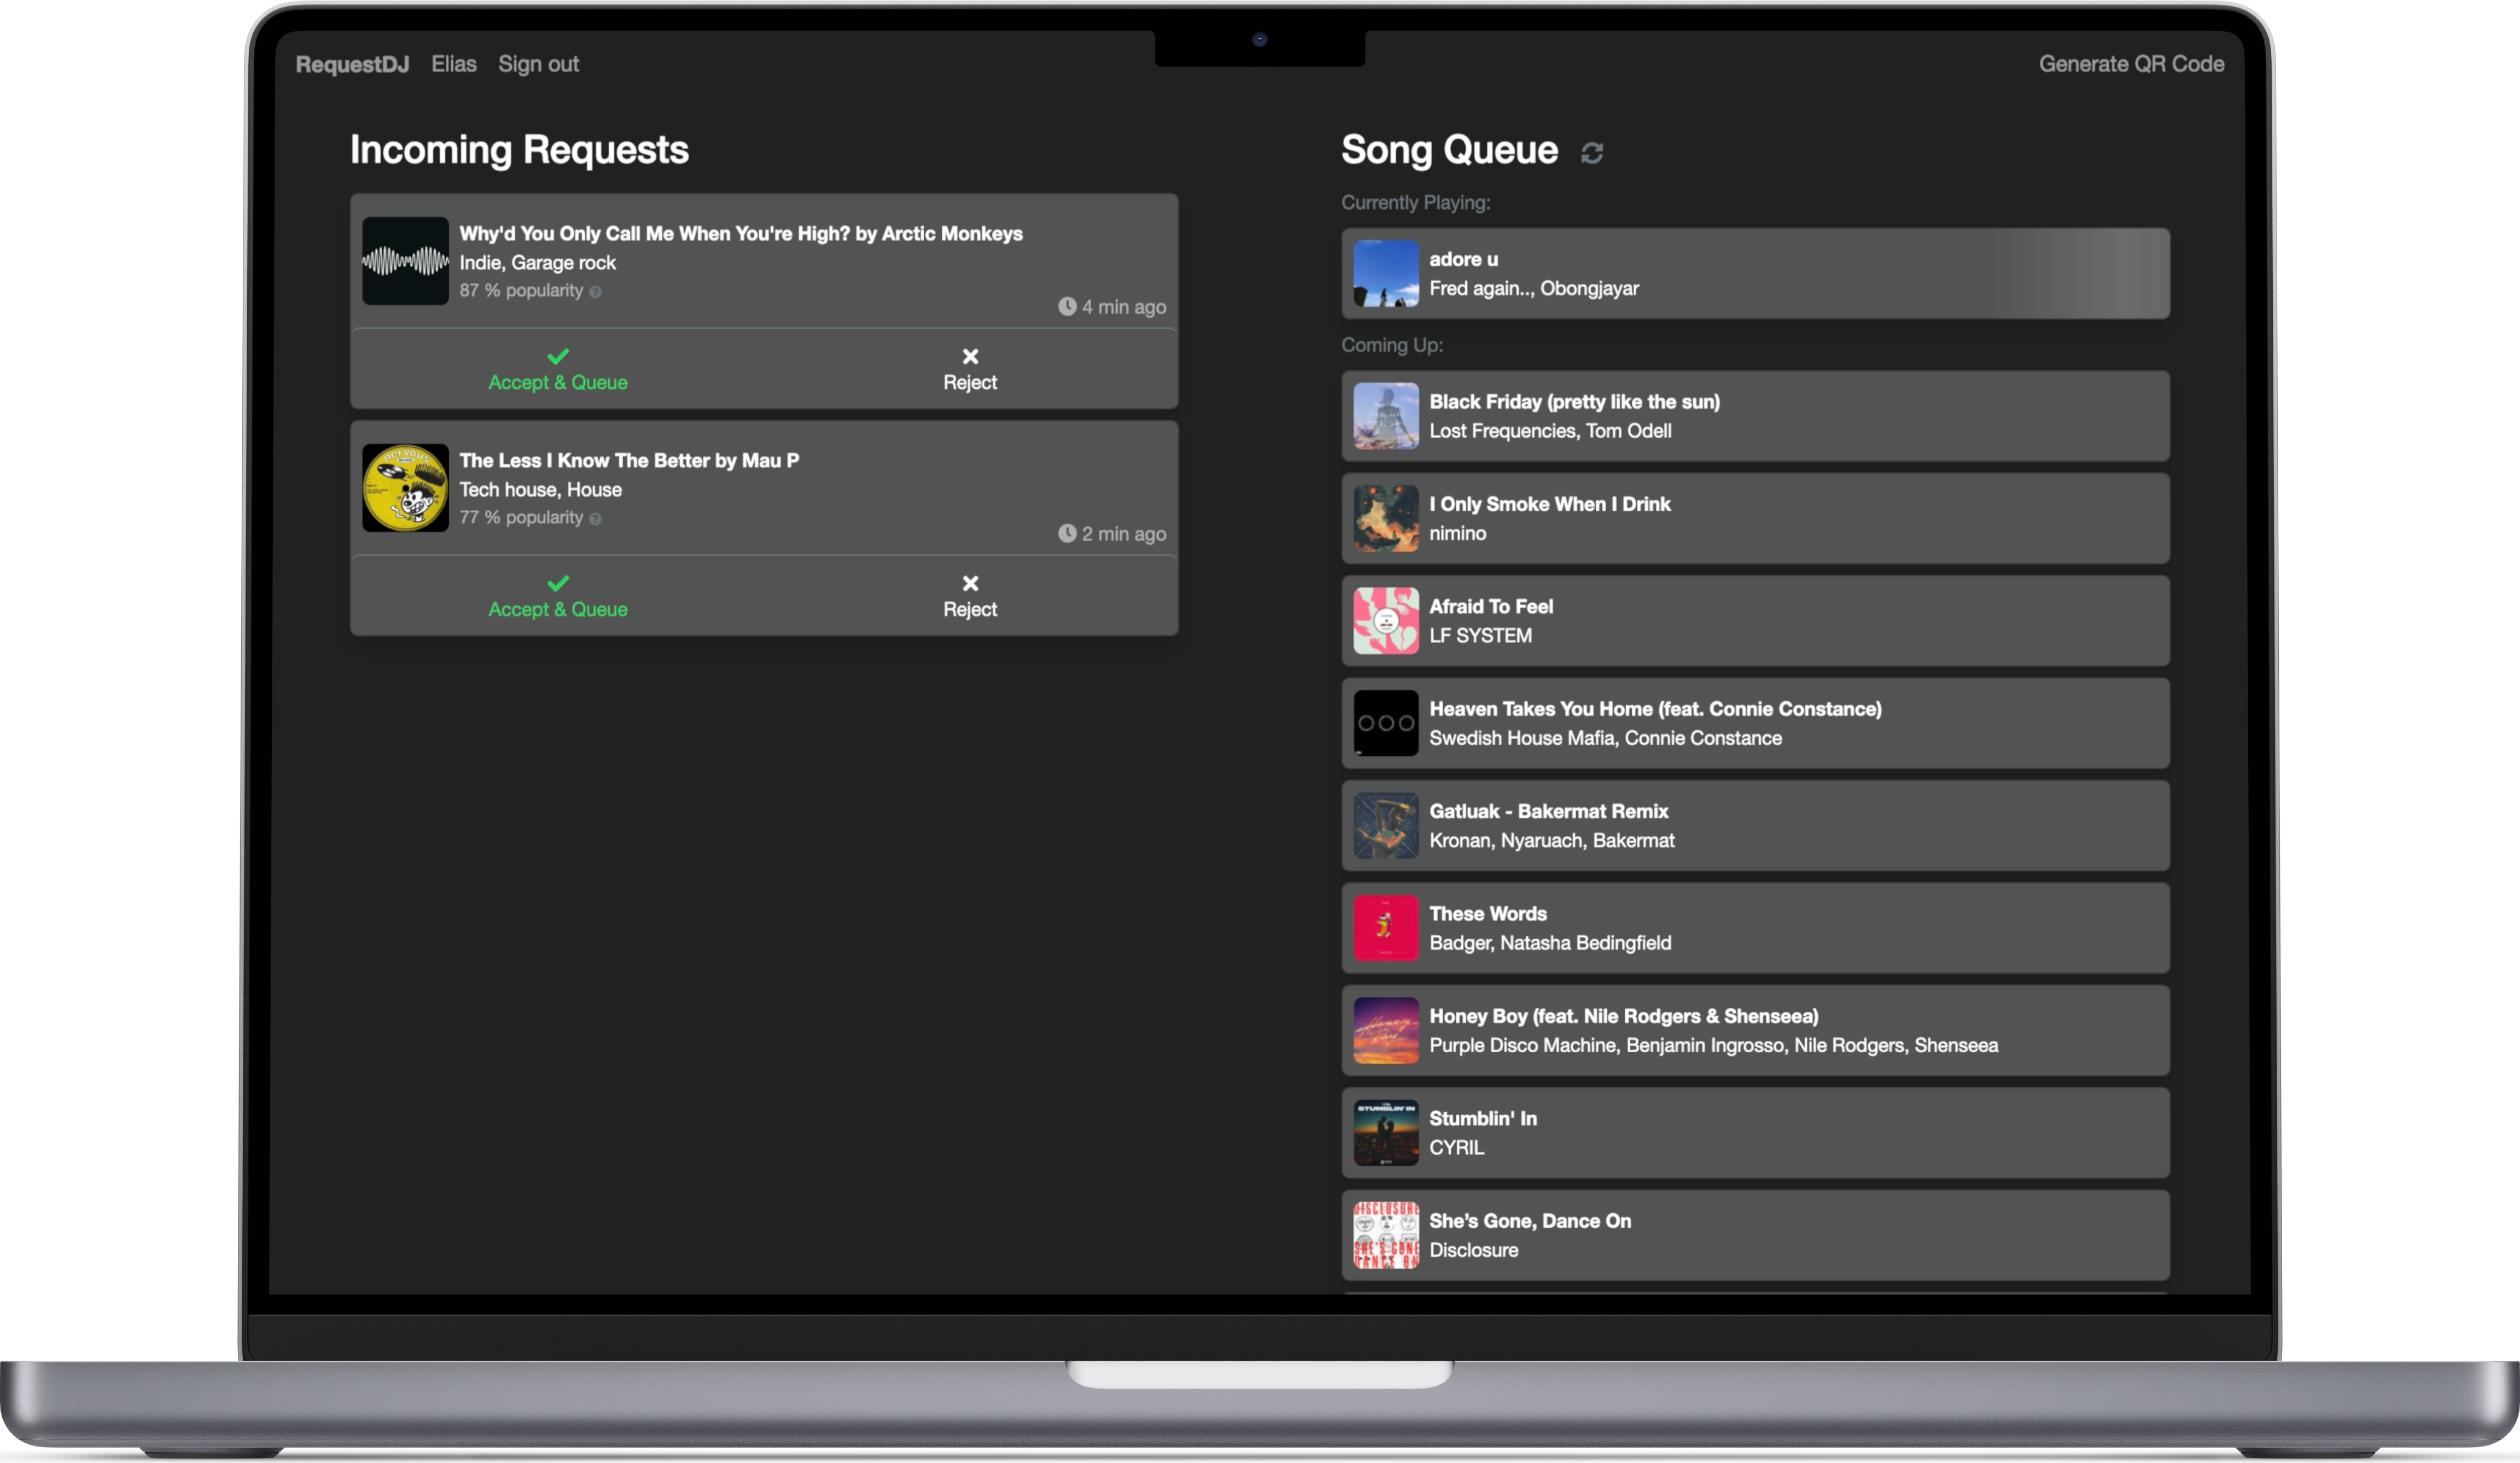
Task: Click the info icon beside 87 % popularity
Action: 595,292
